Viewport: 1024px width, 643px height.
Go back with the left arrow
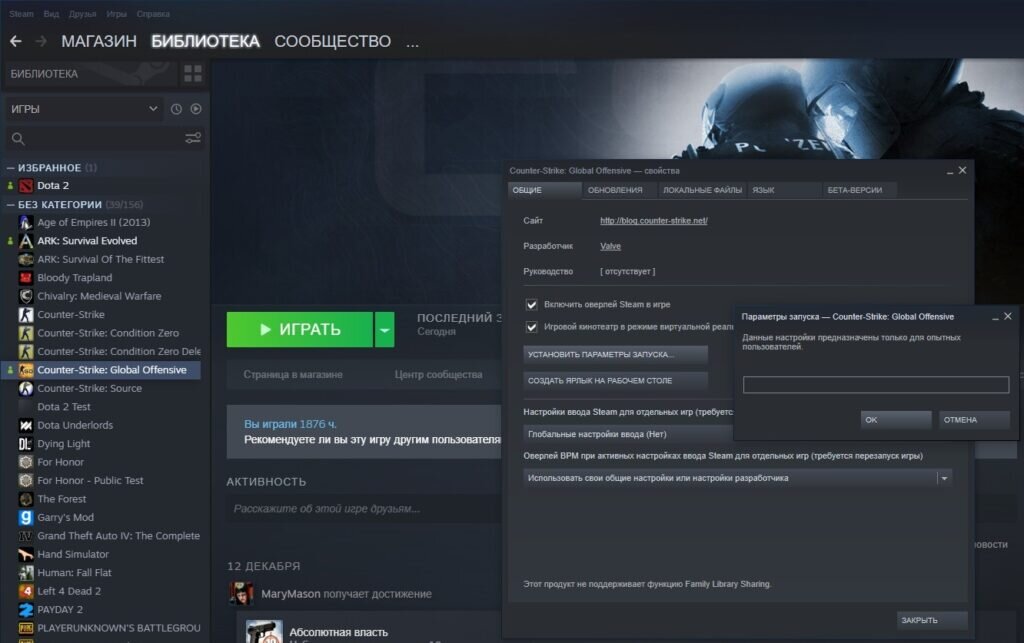click(x=16, y=41)
